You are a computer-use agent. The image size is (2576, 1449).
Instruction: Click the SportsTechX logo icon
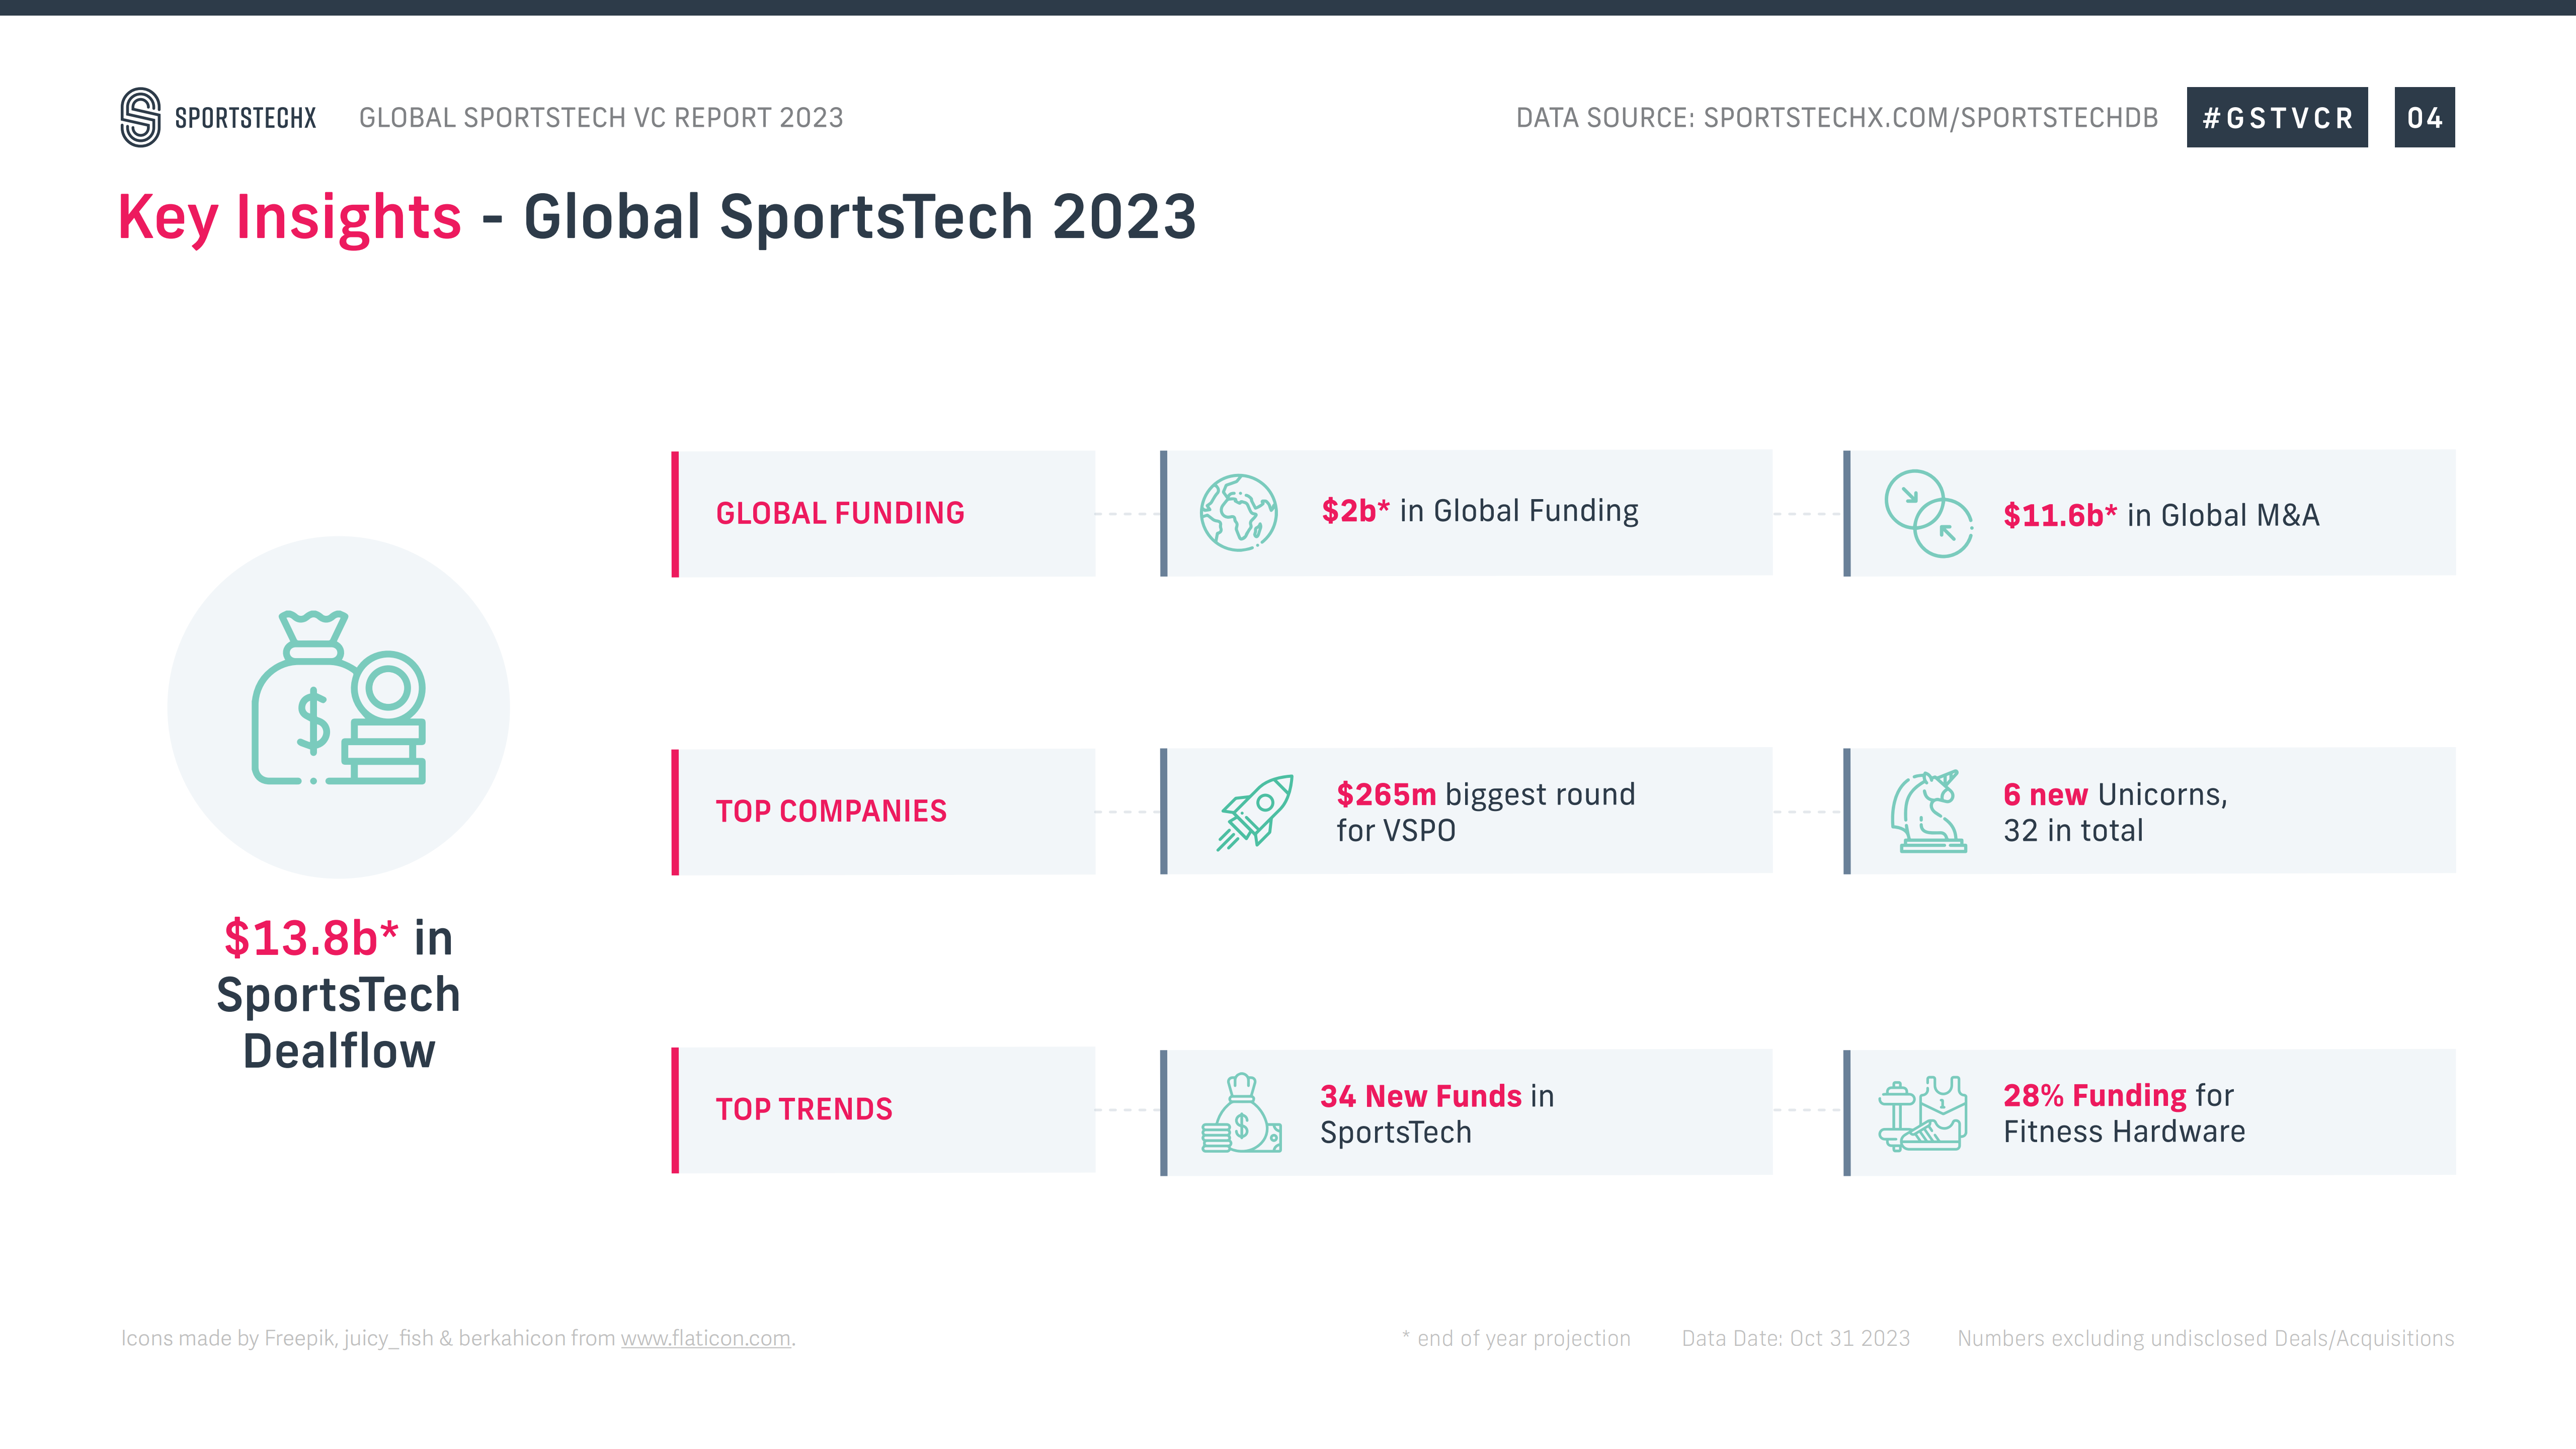pos(140,117)
